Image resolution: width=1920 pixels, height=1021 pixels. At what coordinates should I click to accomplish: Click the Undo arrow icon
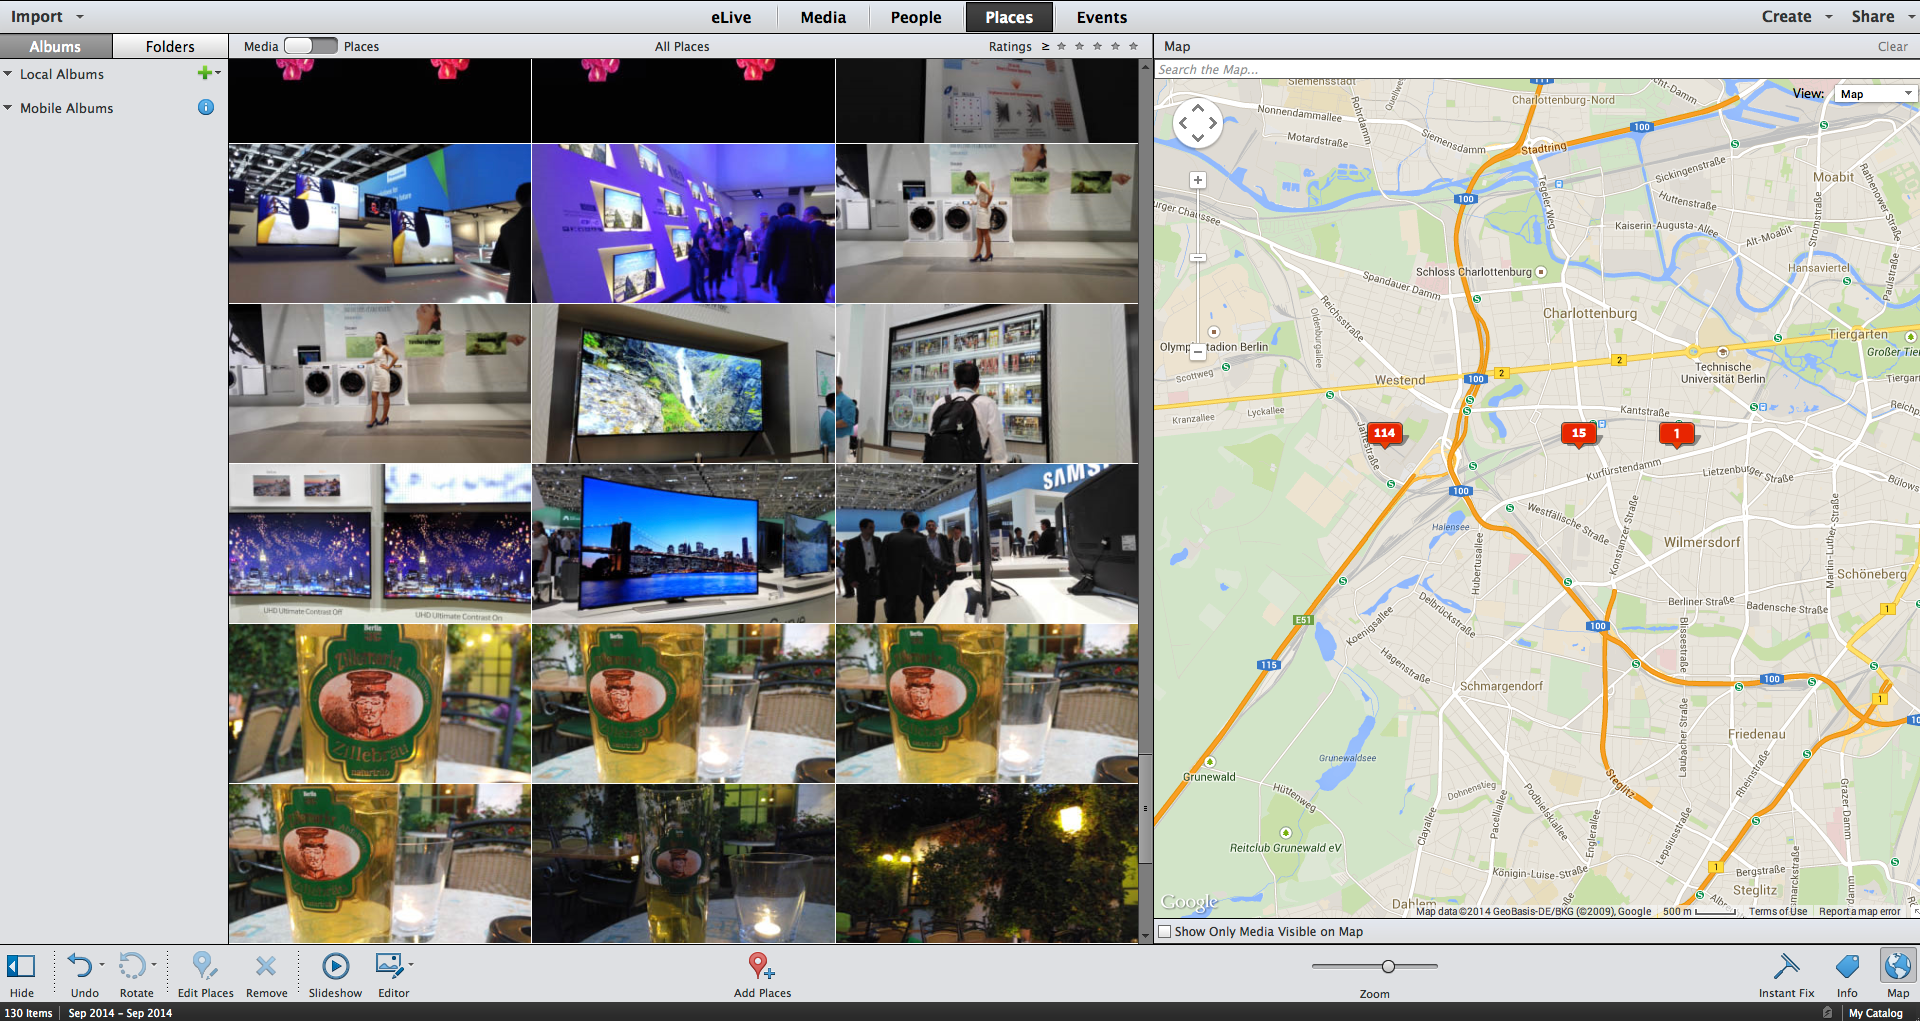point(80,966)
